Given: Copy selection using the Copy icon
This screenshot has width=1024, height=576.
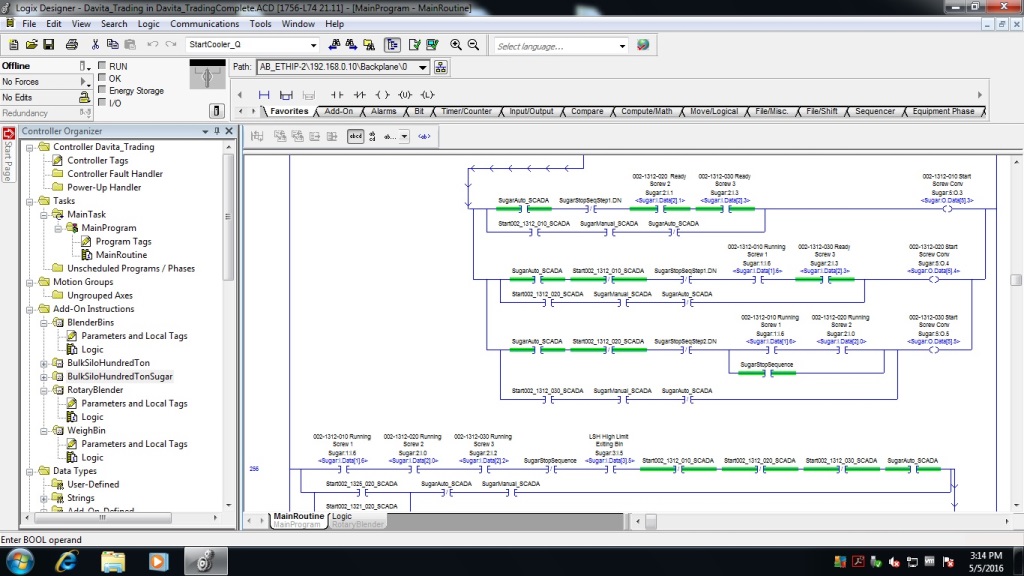Looking at the screenshot, I should coord(112,44).
